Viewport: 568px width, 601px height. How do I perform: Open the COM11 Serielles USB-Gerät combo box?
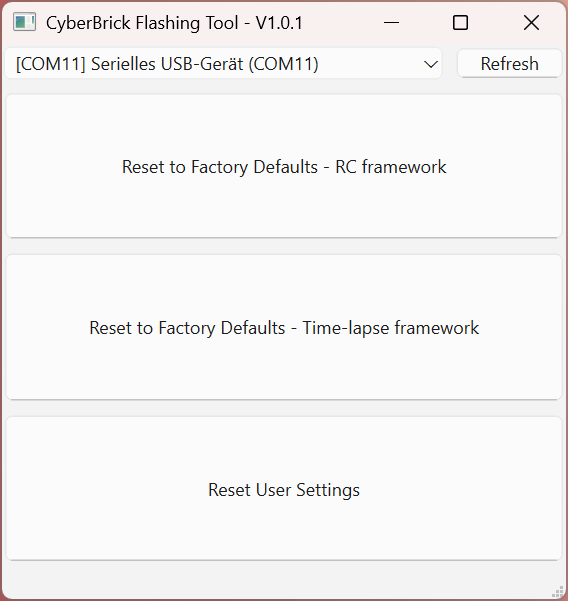[x=223, y=64]
